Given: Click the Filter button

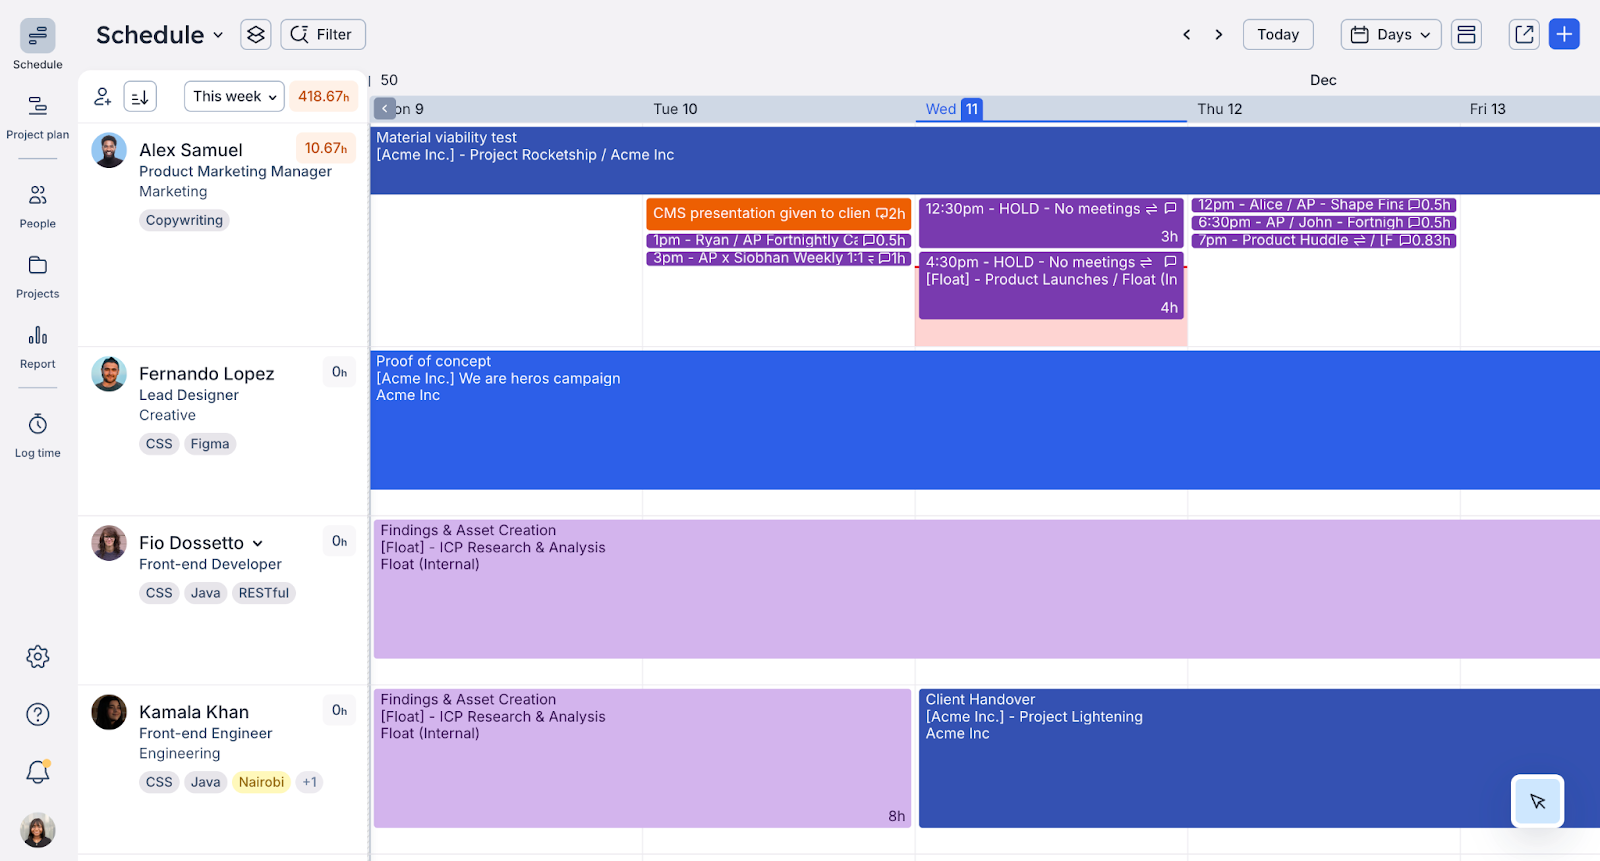Looking at the screenshot, I should (322, 34).
